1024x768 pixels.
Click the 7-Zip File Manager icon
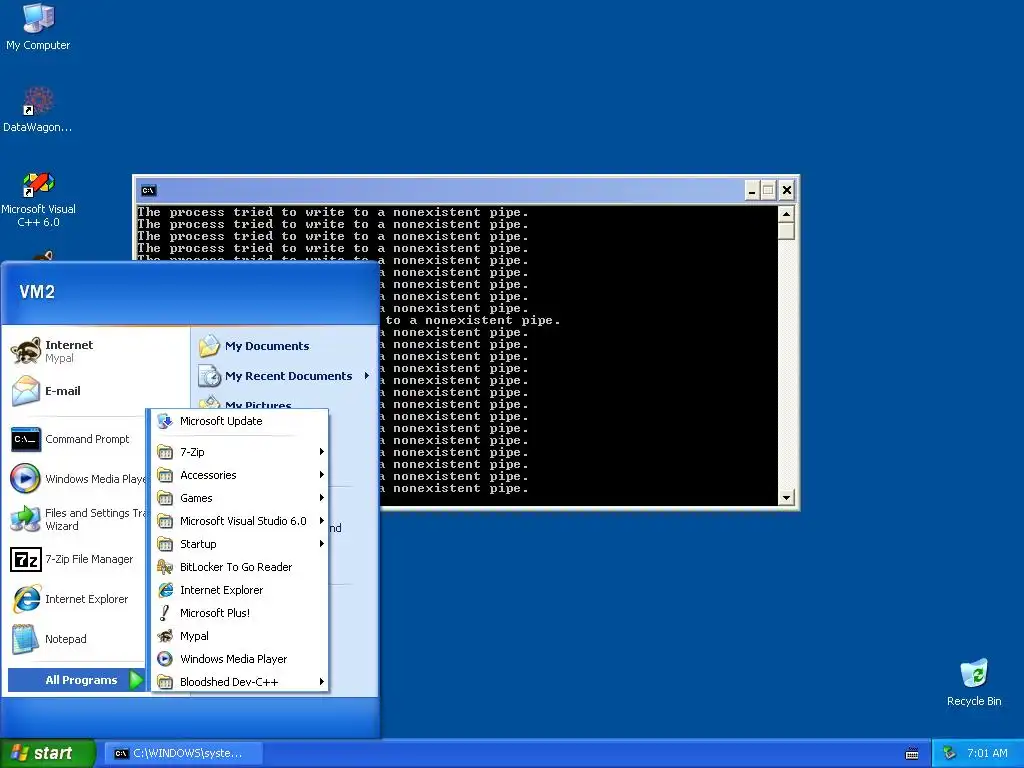click(26, 559)
